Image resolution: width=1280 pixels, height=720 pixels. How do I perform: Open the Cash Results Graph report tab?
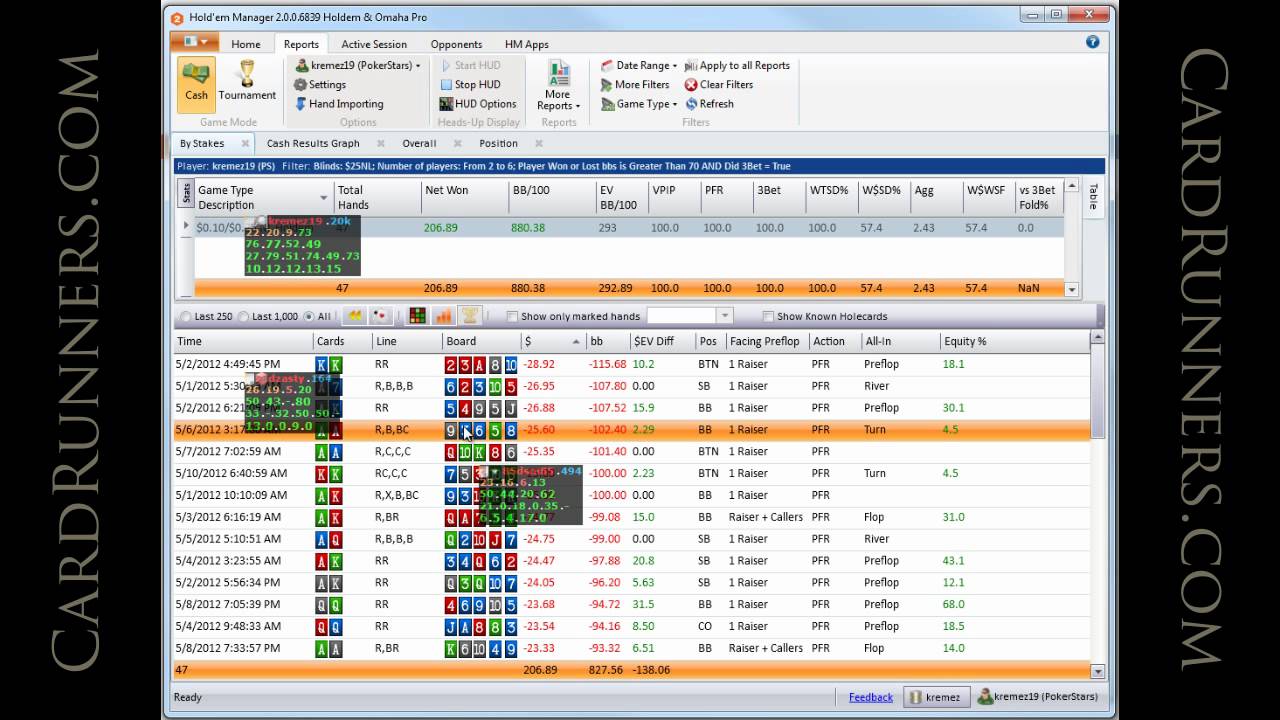click(x=313, y=143)
